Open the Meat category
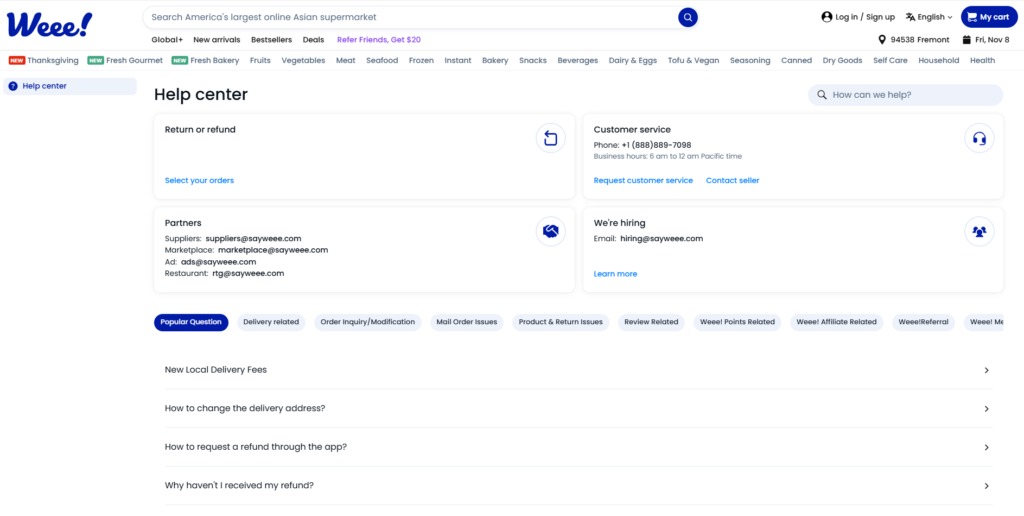Image resolution: width=1024 pixels, height=516 pixels. coord(345,61)
